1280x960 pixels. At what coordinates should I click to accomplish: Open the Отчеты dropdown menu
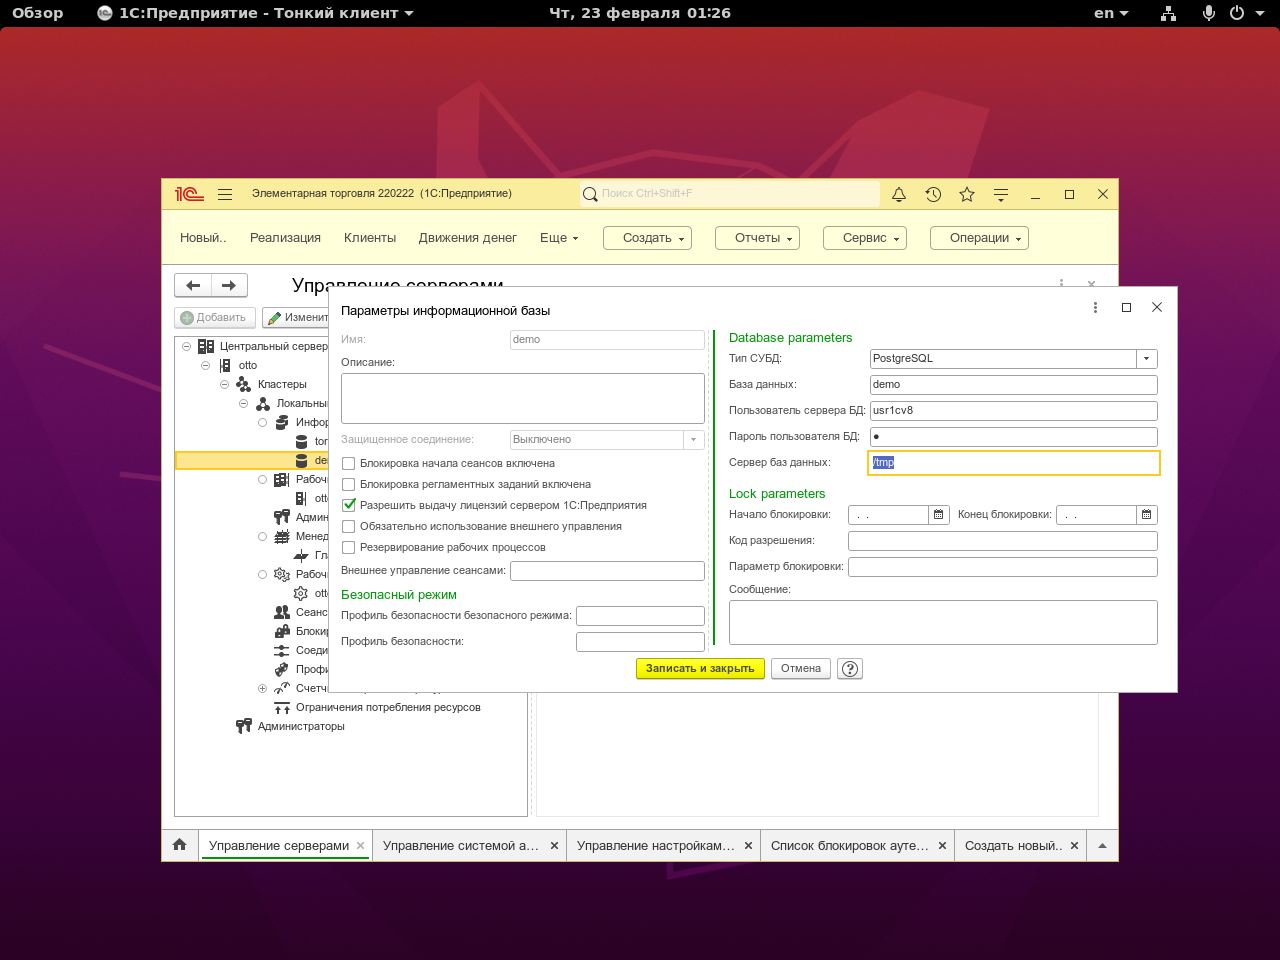click(x=758, y=238)
